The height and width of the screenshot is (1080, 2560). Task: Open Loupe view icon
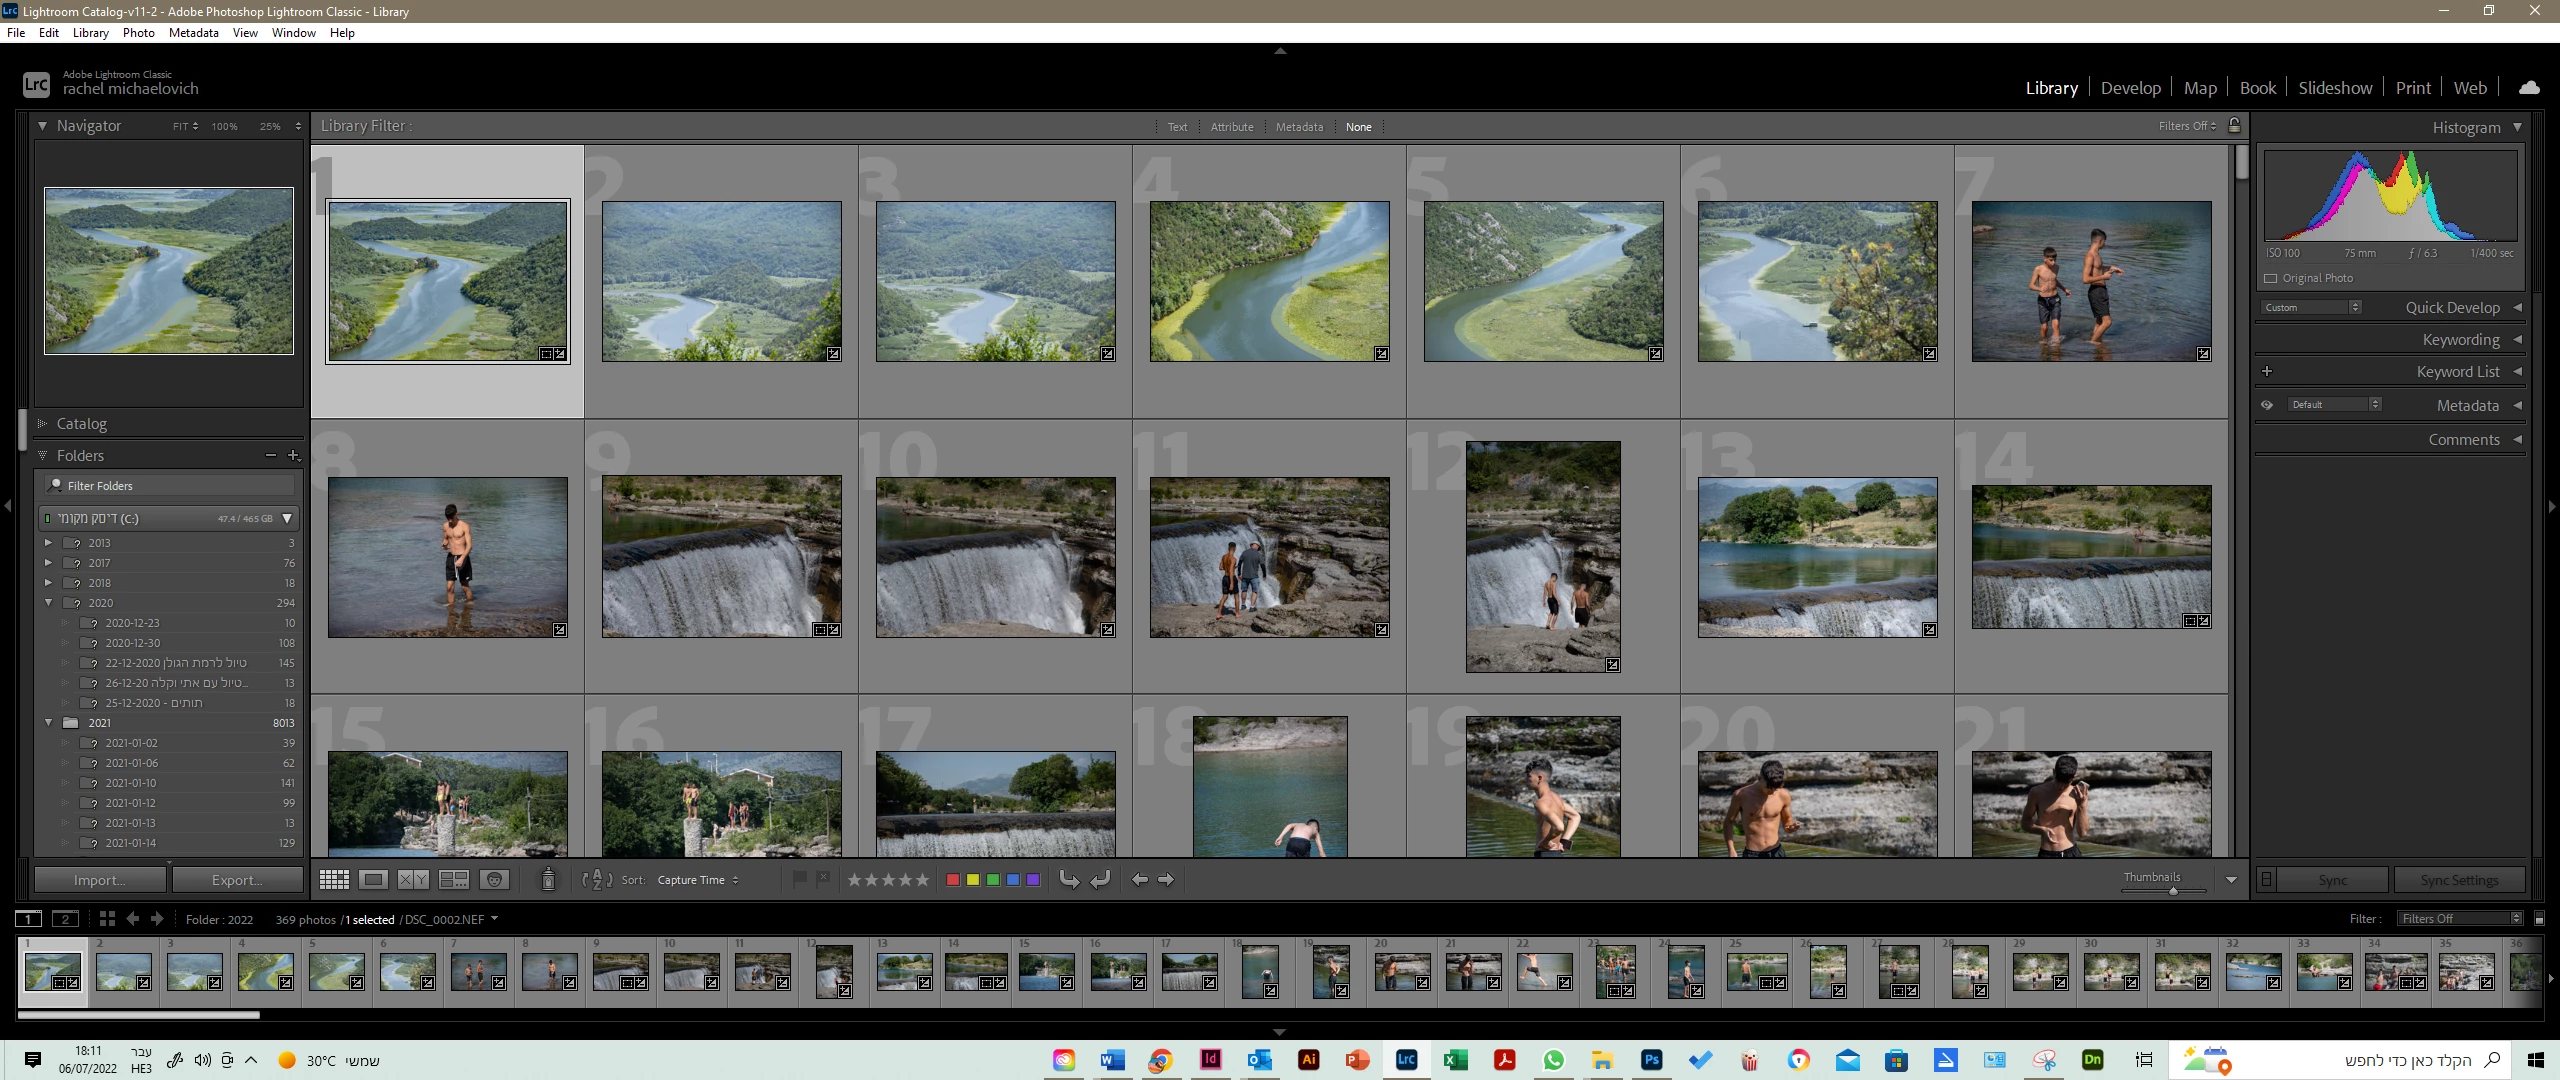(374, 880)
